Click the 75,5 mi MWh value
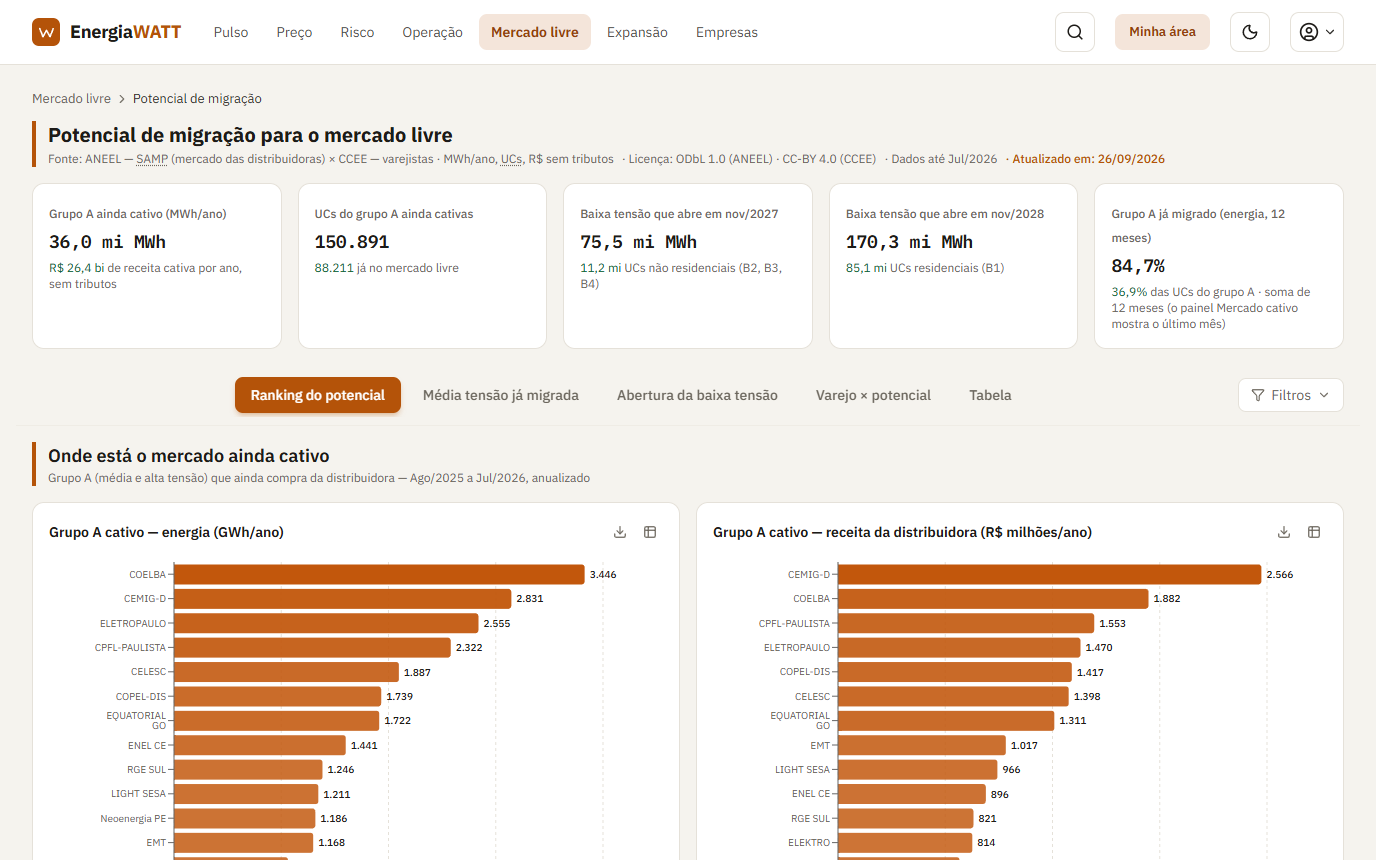This screenshot has width=1376, height=860. (x=639, y=242)
